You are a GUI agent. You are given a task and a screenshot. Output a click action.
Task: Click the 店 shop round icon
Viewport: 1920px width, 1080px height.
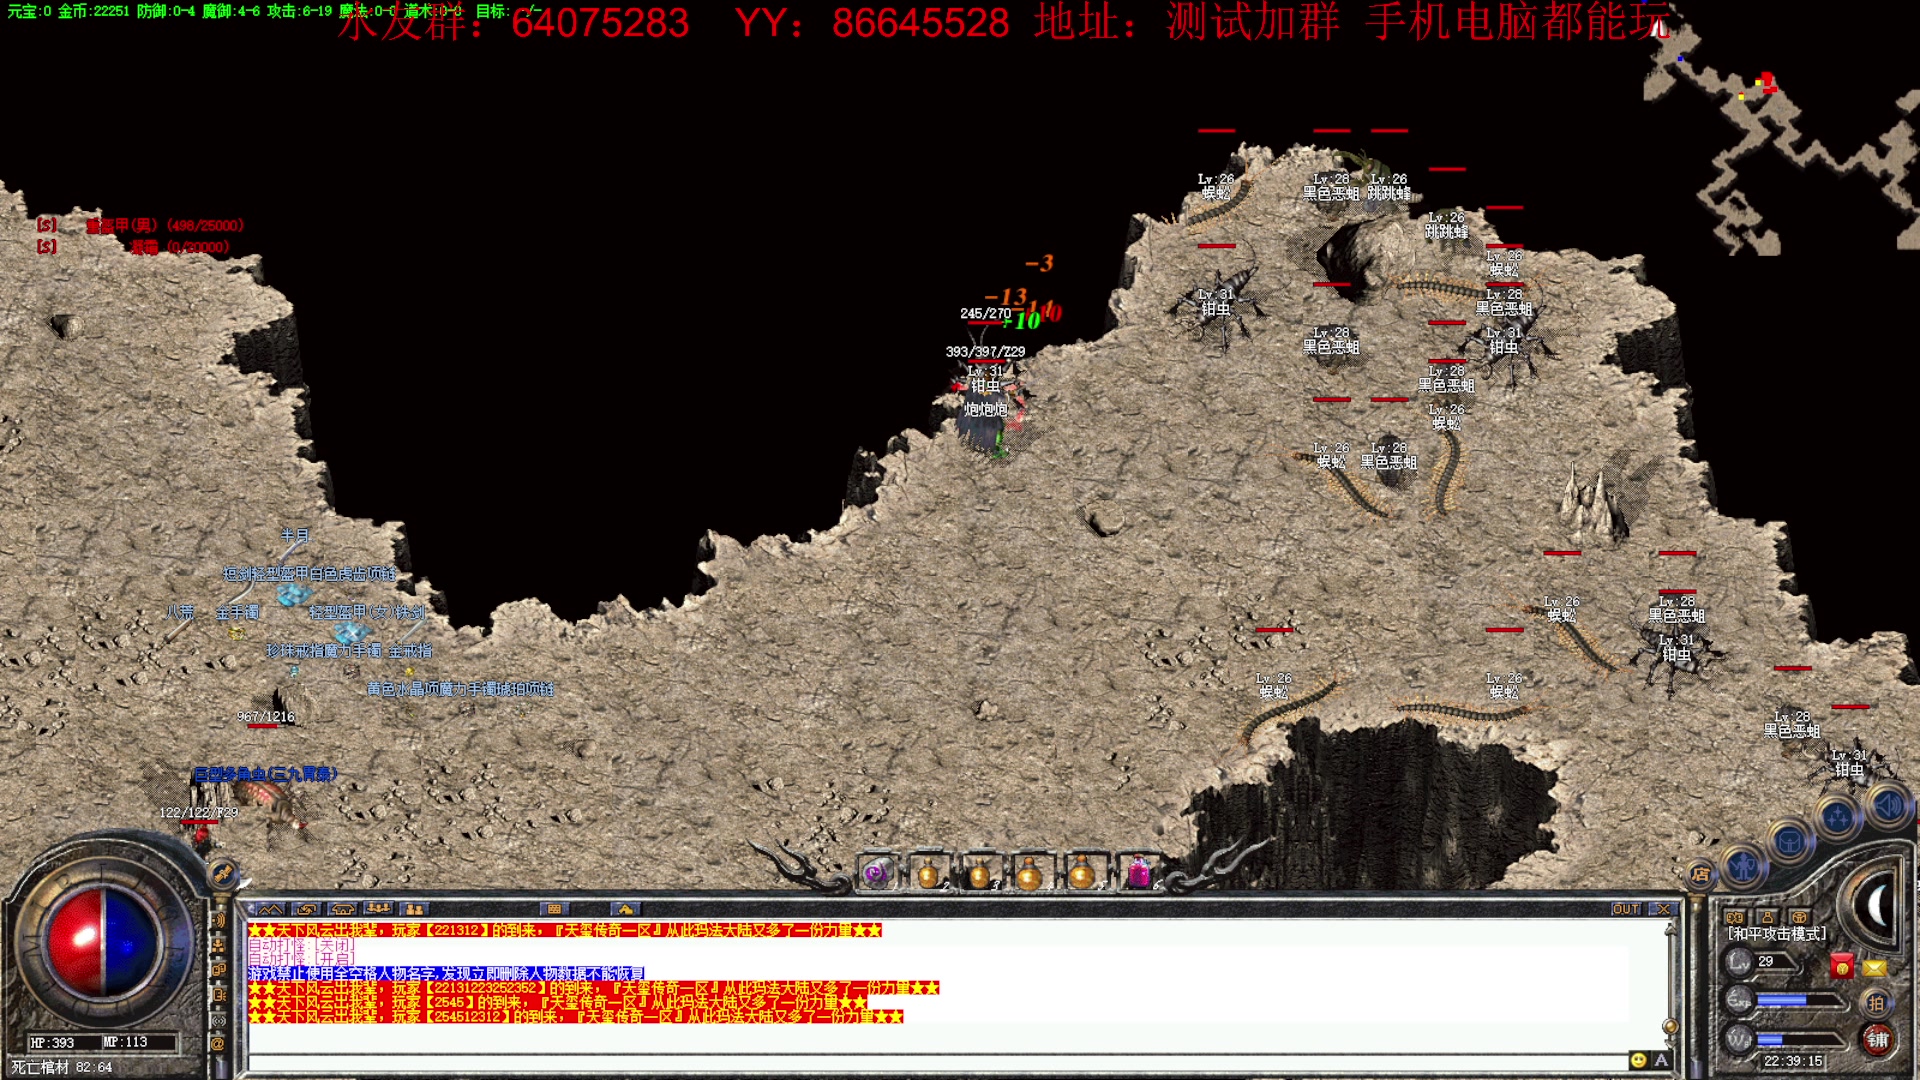(1701, 875)
